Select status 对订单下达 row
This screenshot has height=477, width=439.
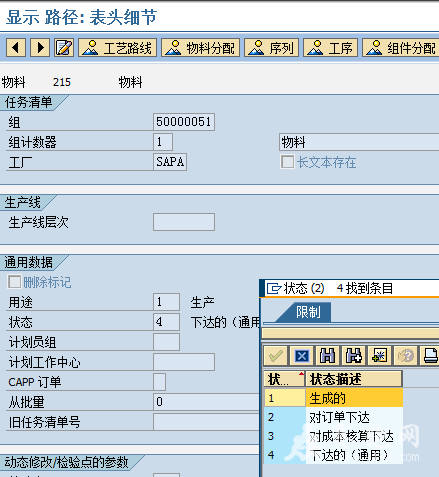[x=333, y=417]
